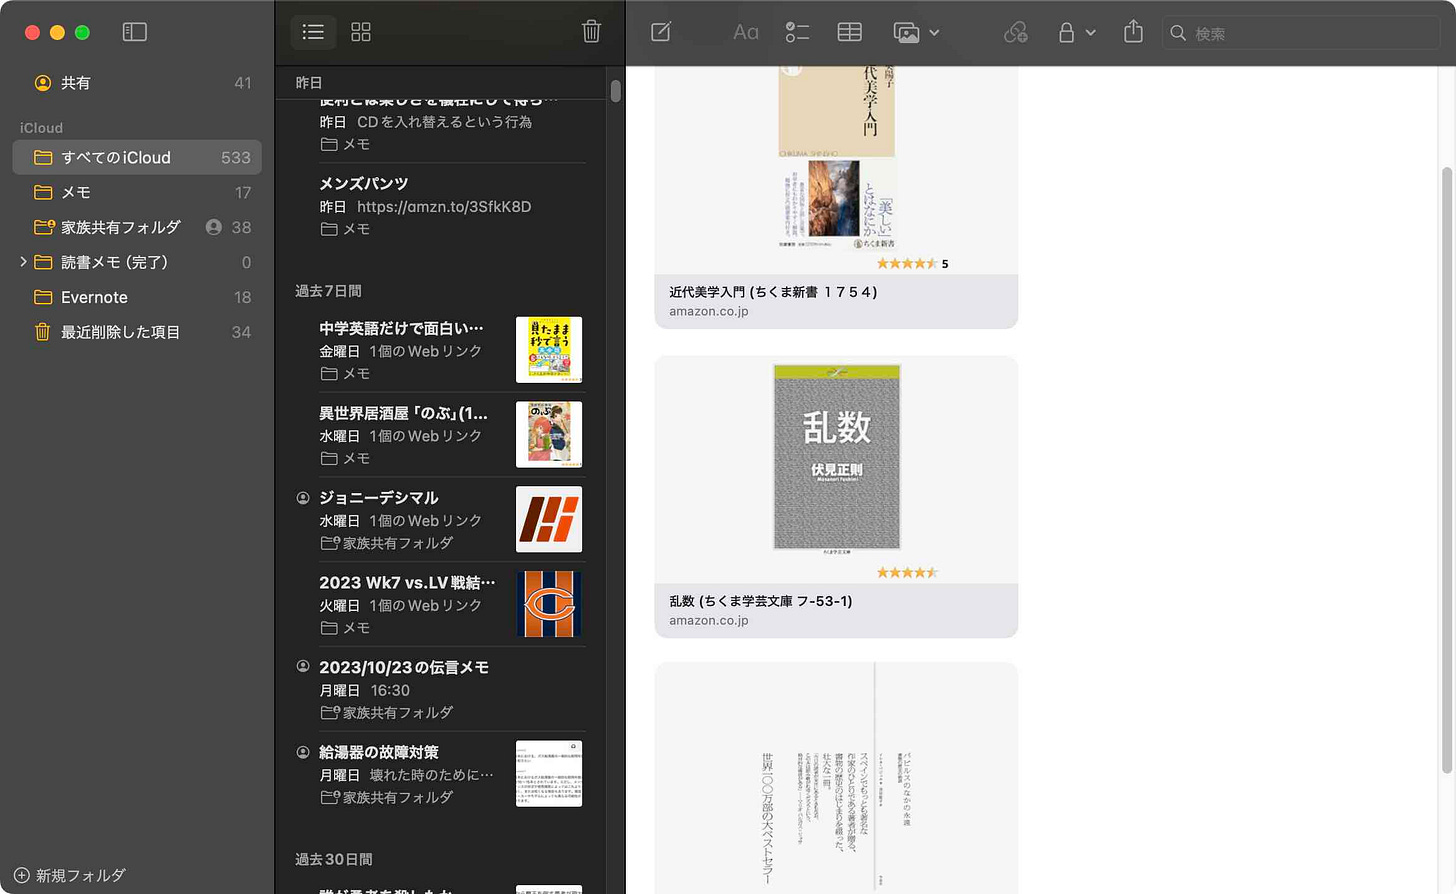Click the 2023 Wk7 vs.LV 戦結 note title
This screenshot has width=1456, height=894.
(407, 582)
